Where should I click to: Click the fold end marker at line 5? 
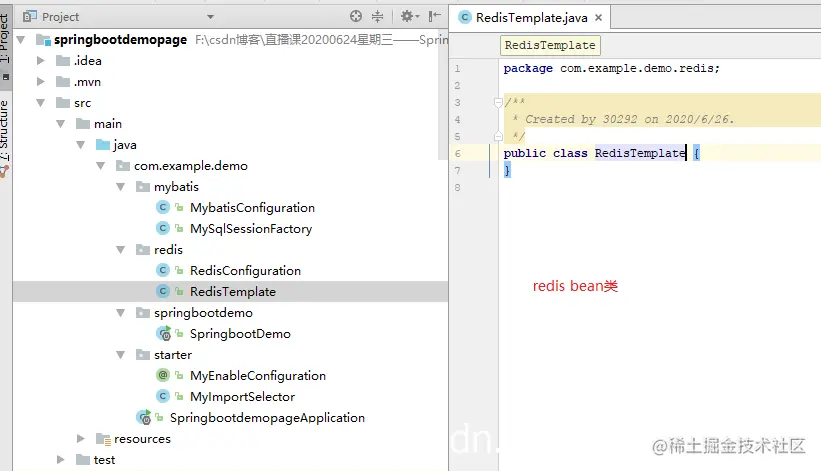coord(498,137)
